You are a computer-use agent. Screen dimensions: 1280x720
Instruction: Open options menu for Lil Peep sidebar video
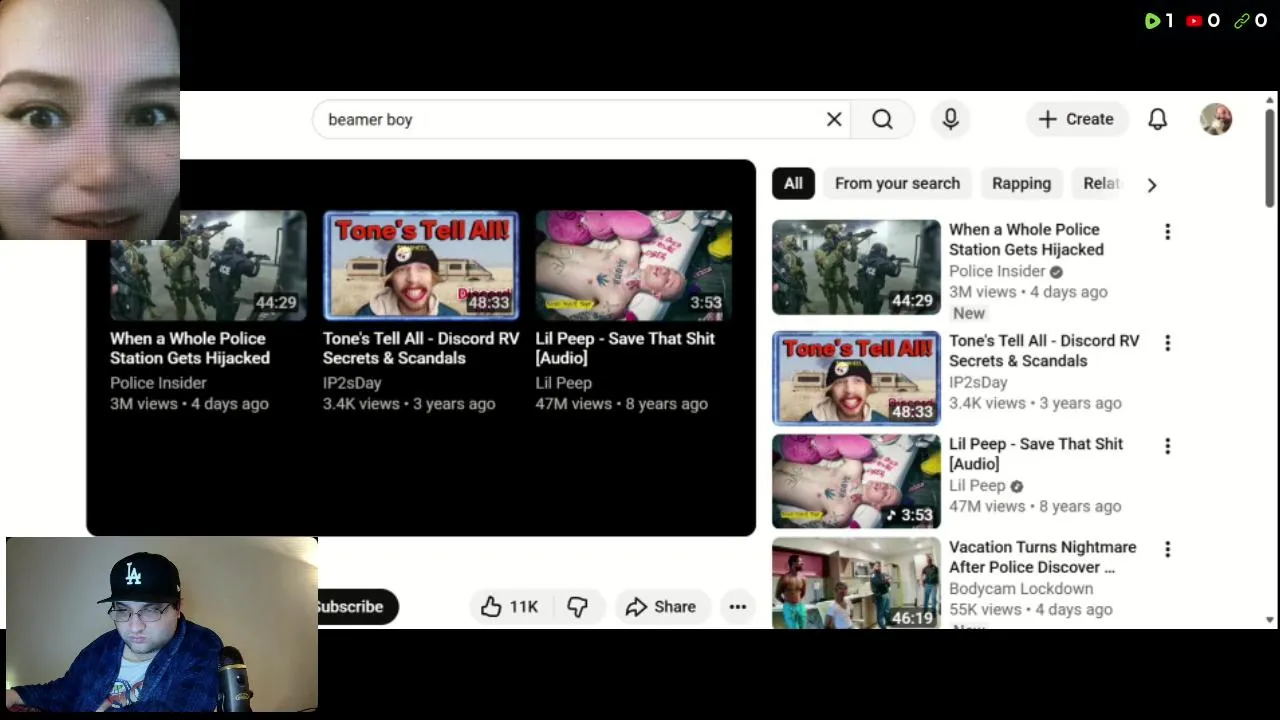click(1167, 446)
